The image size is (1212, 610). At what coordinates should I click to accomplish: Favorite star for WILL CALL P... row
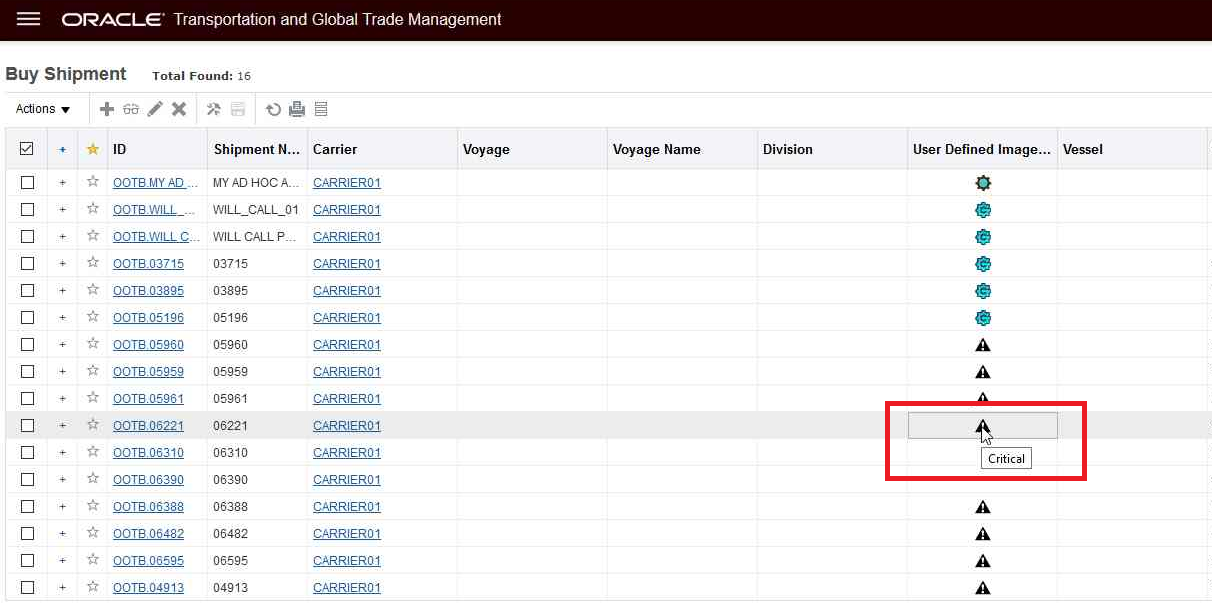[93, 236]
